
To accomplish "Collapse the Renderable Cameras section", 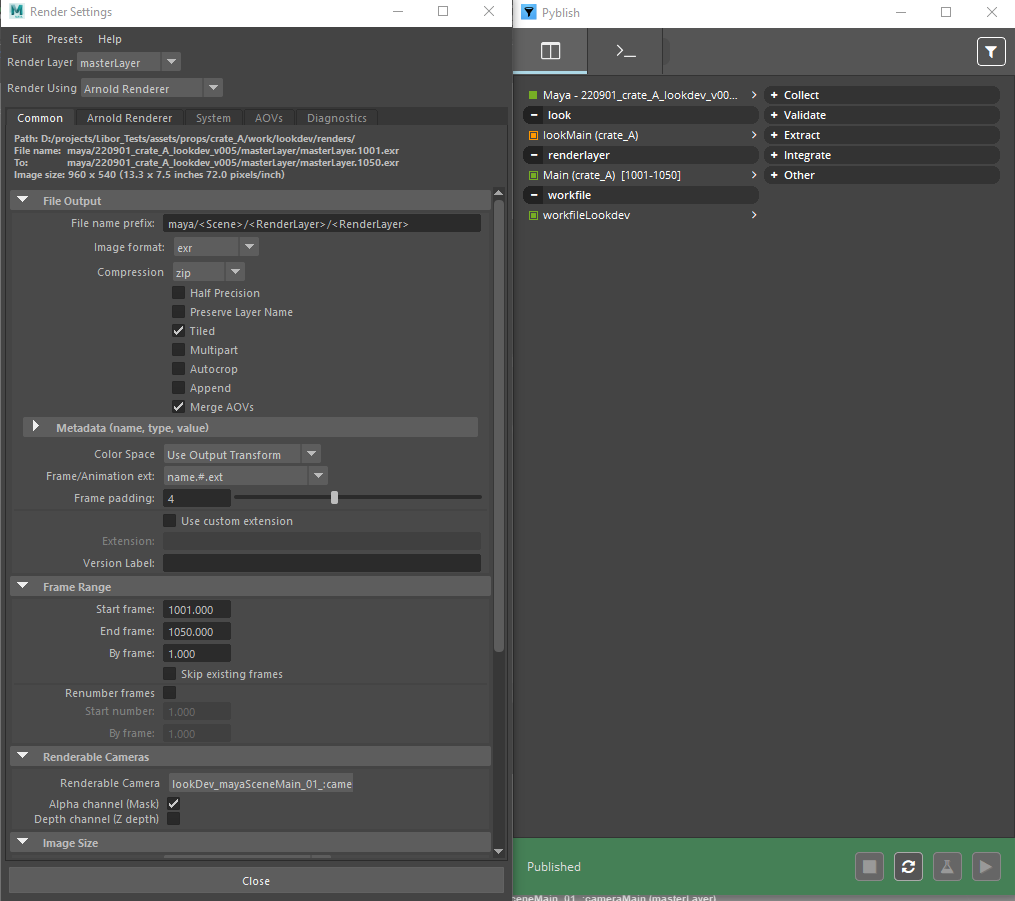I will [23, 756].
